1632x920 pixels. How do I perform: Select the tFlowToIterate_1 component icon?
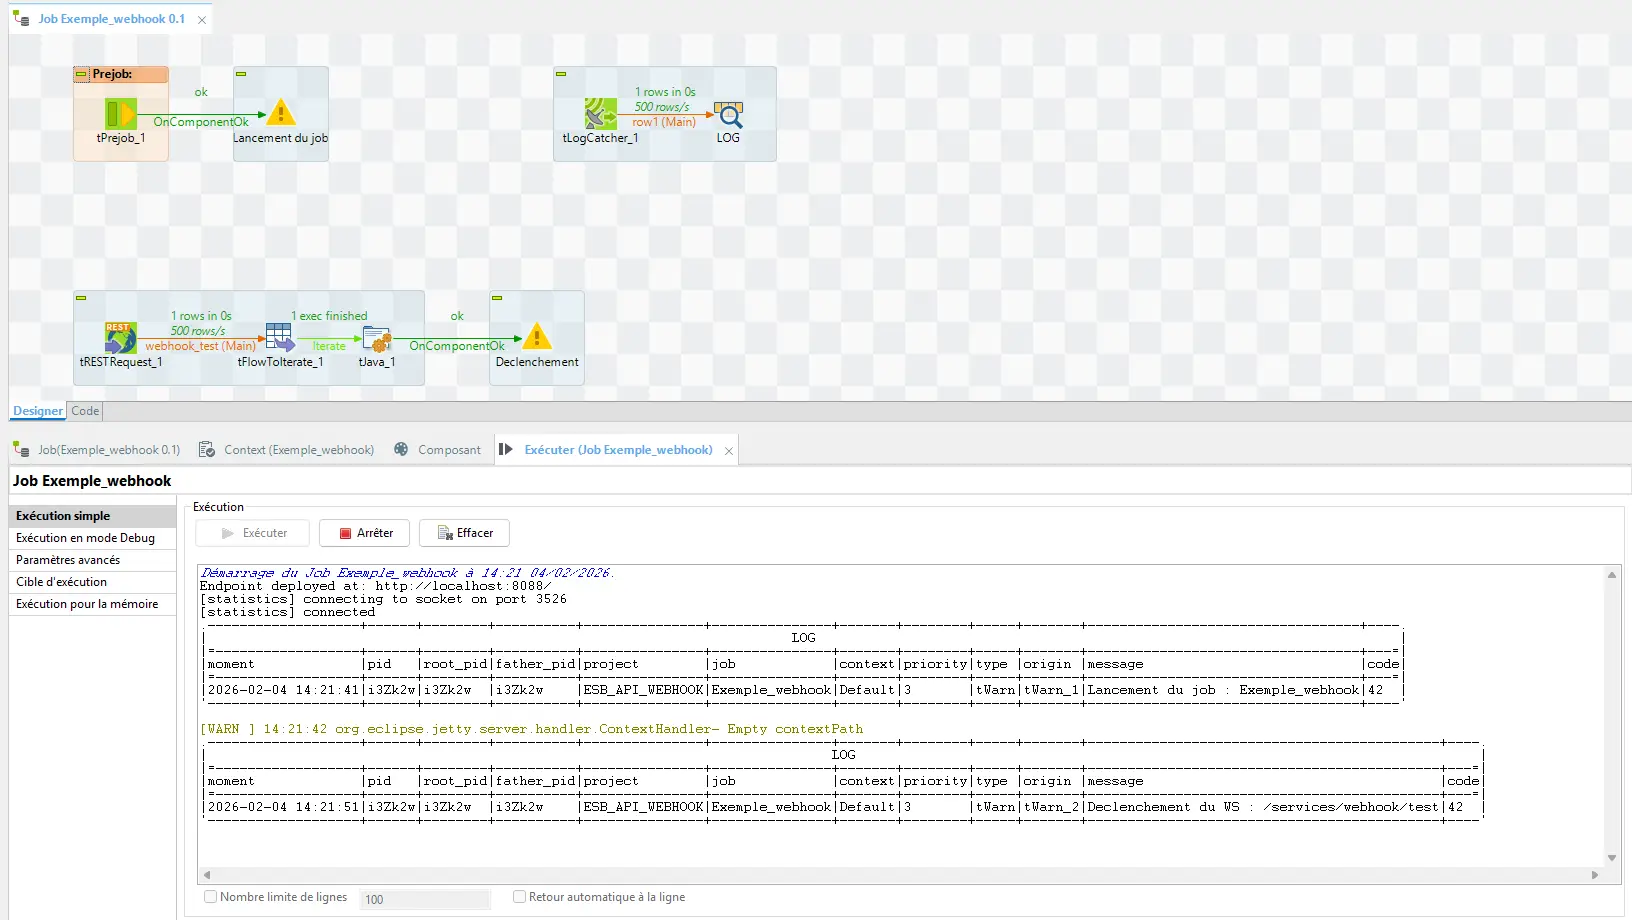coord(280,338)
